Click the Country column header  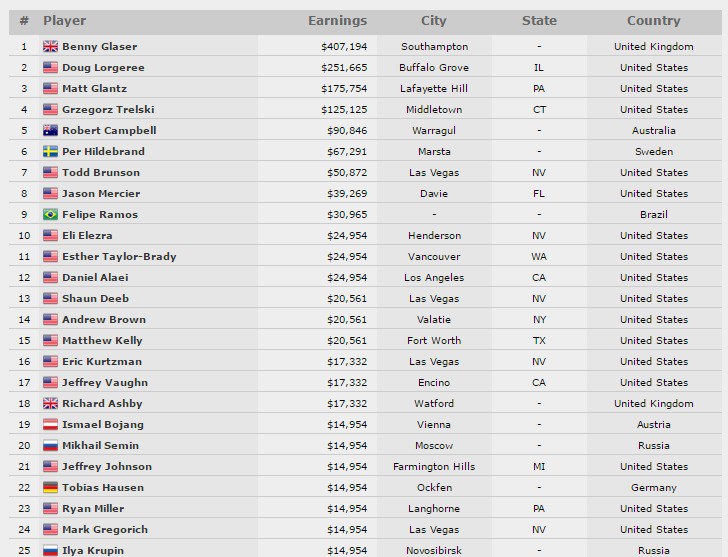click(653, 21)
